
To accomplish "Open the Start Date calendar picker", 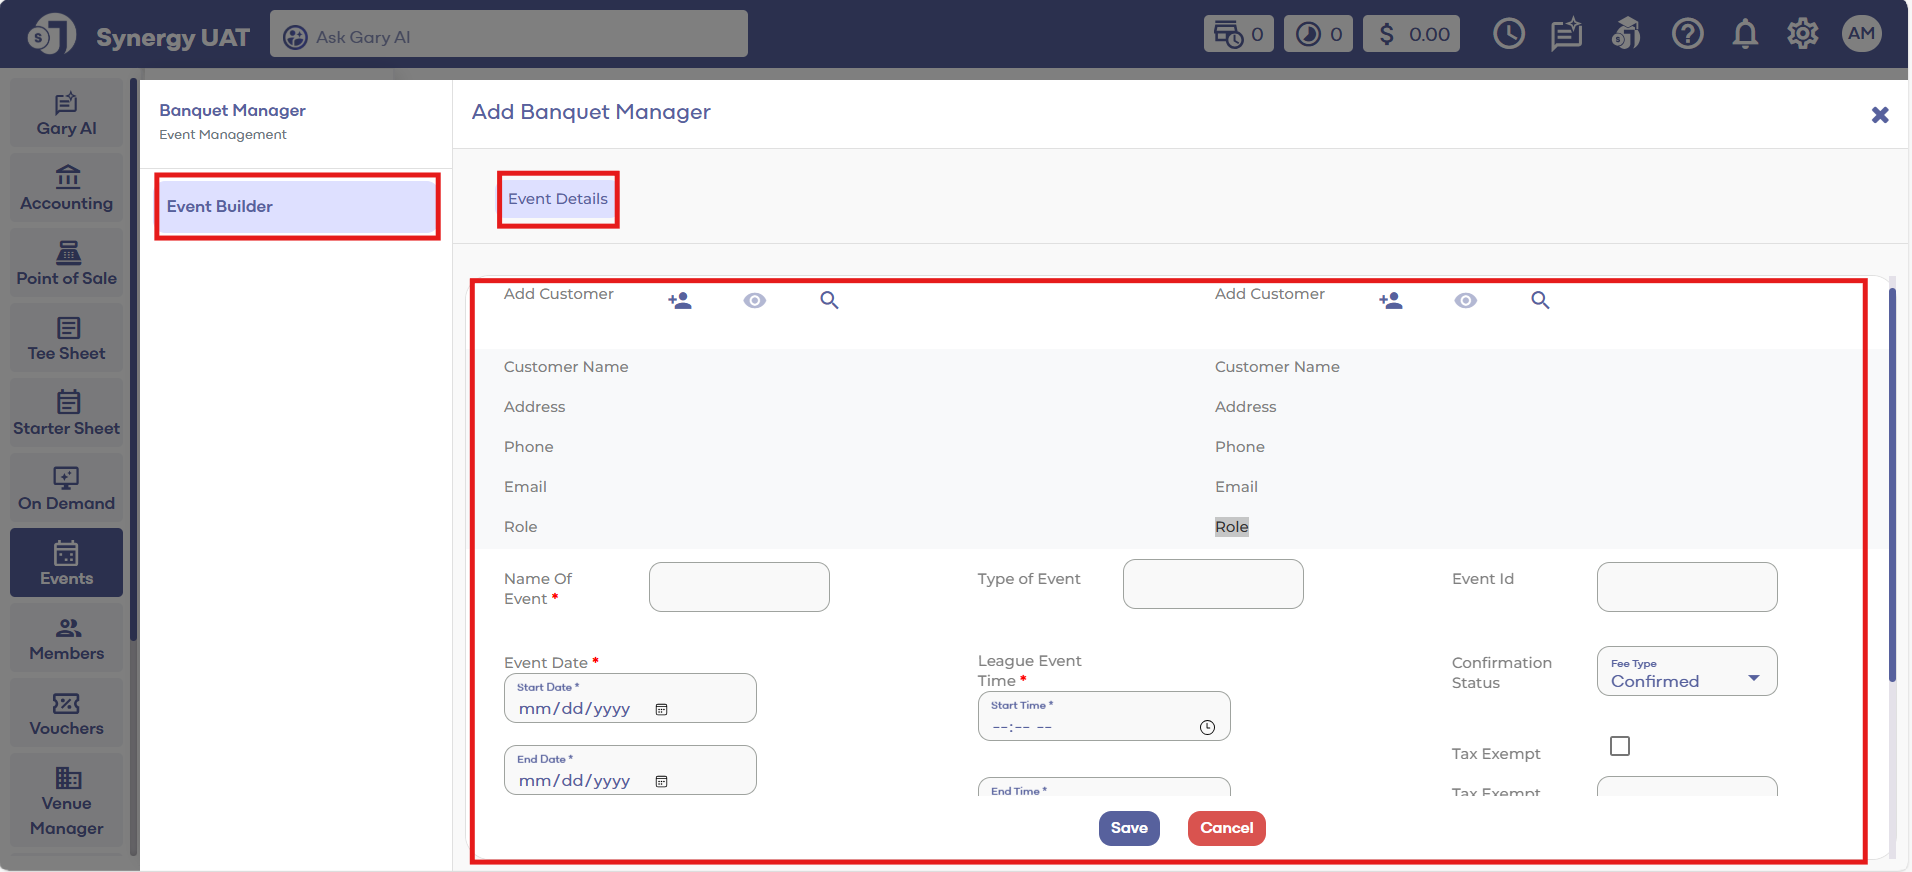I will pos(661,709).
